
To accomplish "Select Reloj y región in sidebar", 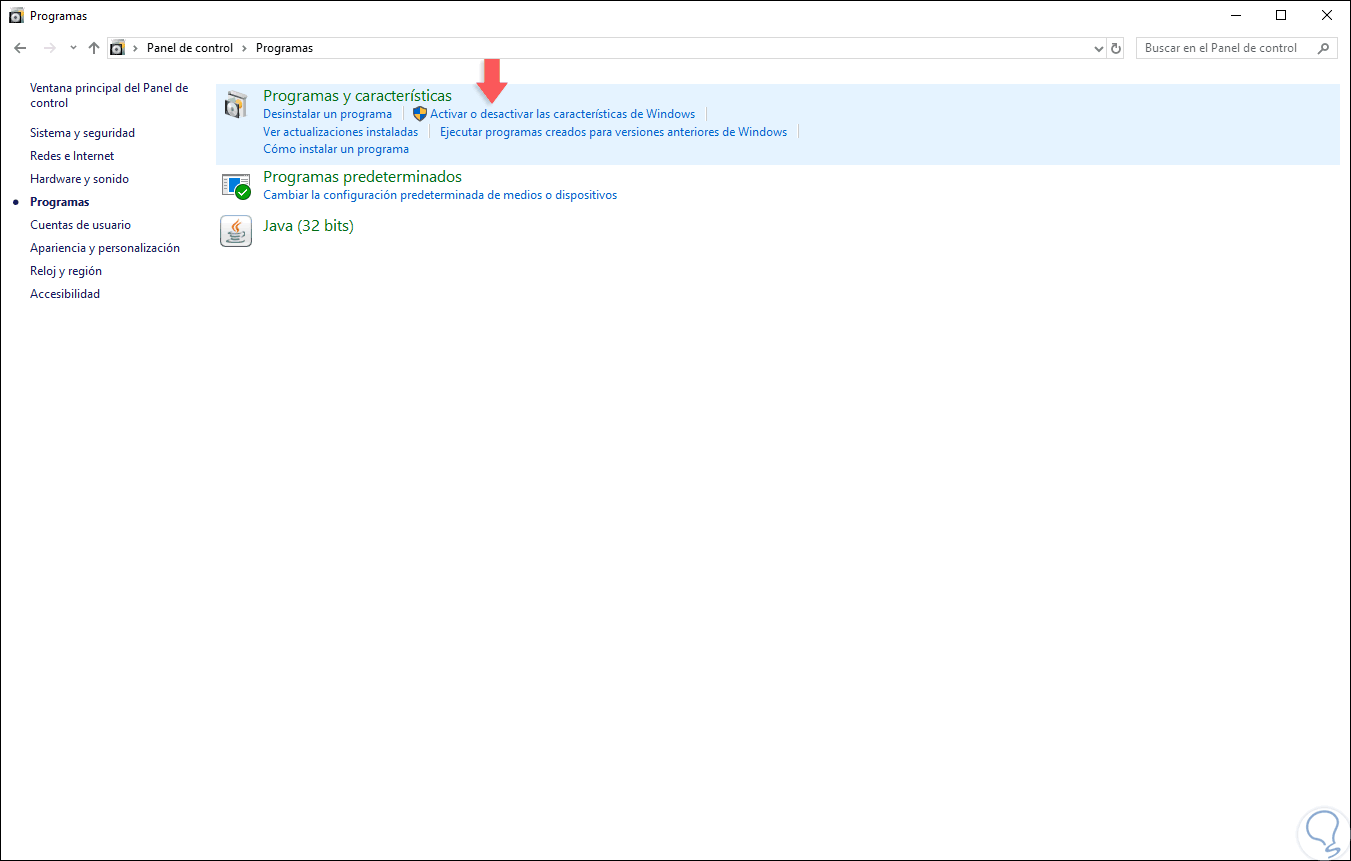I will coord(66,271).
